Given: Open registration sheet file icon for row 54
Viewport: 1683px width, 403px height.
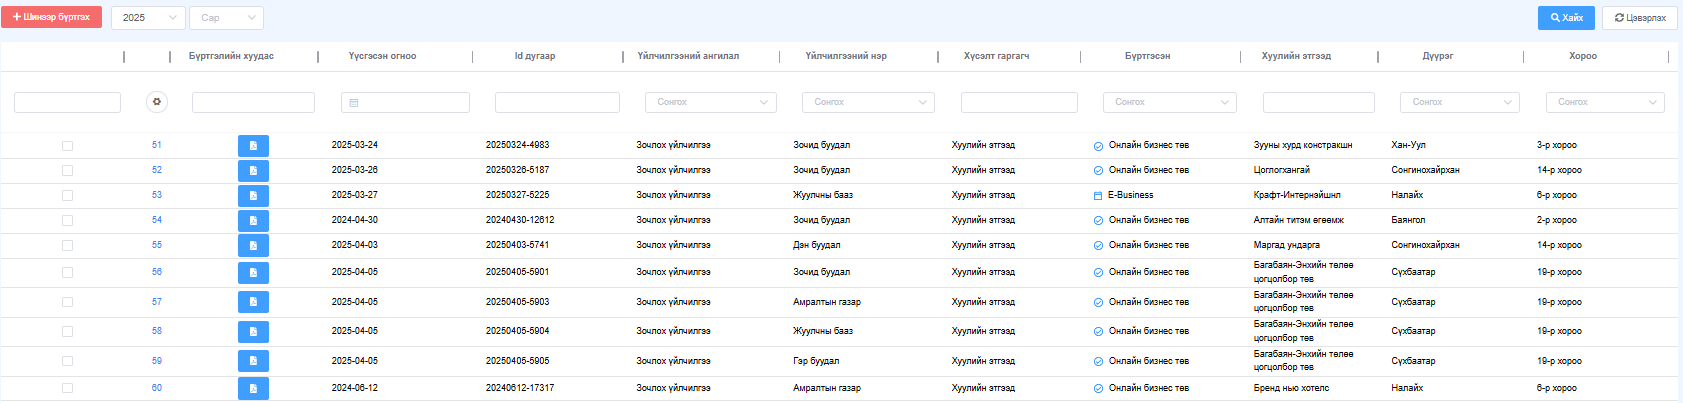Looking at the screenshot, I should (253, 221).
